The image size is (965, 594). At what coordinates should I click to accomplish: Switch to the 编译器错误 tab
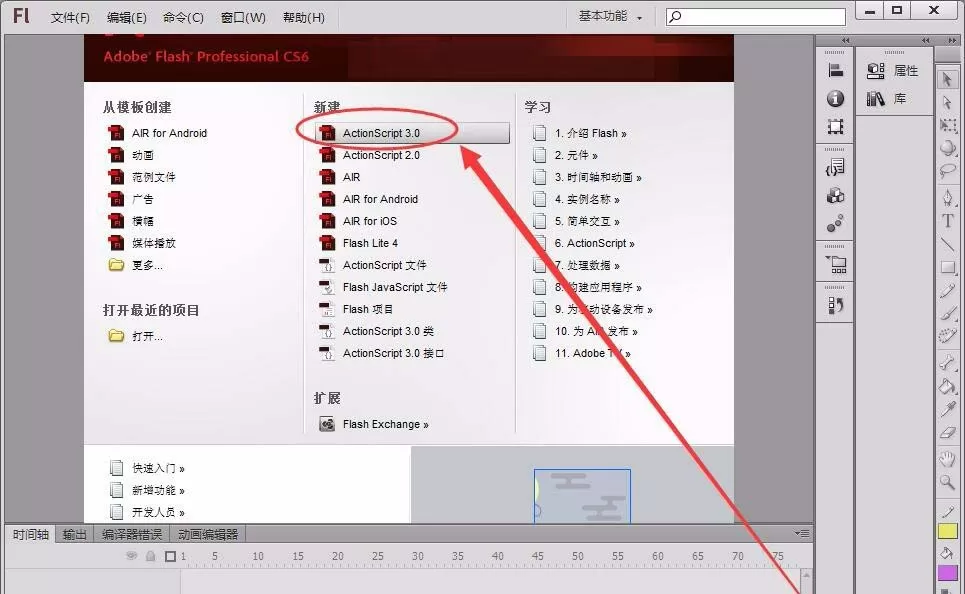coord(132,534)
